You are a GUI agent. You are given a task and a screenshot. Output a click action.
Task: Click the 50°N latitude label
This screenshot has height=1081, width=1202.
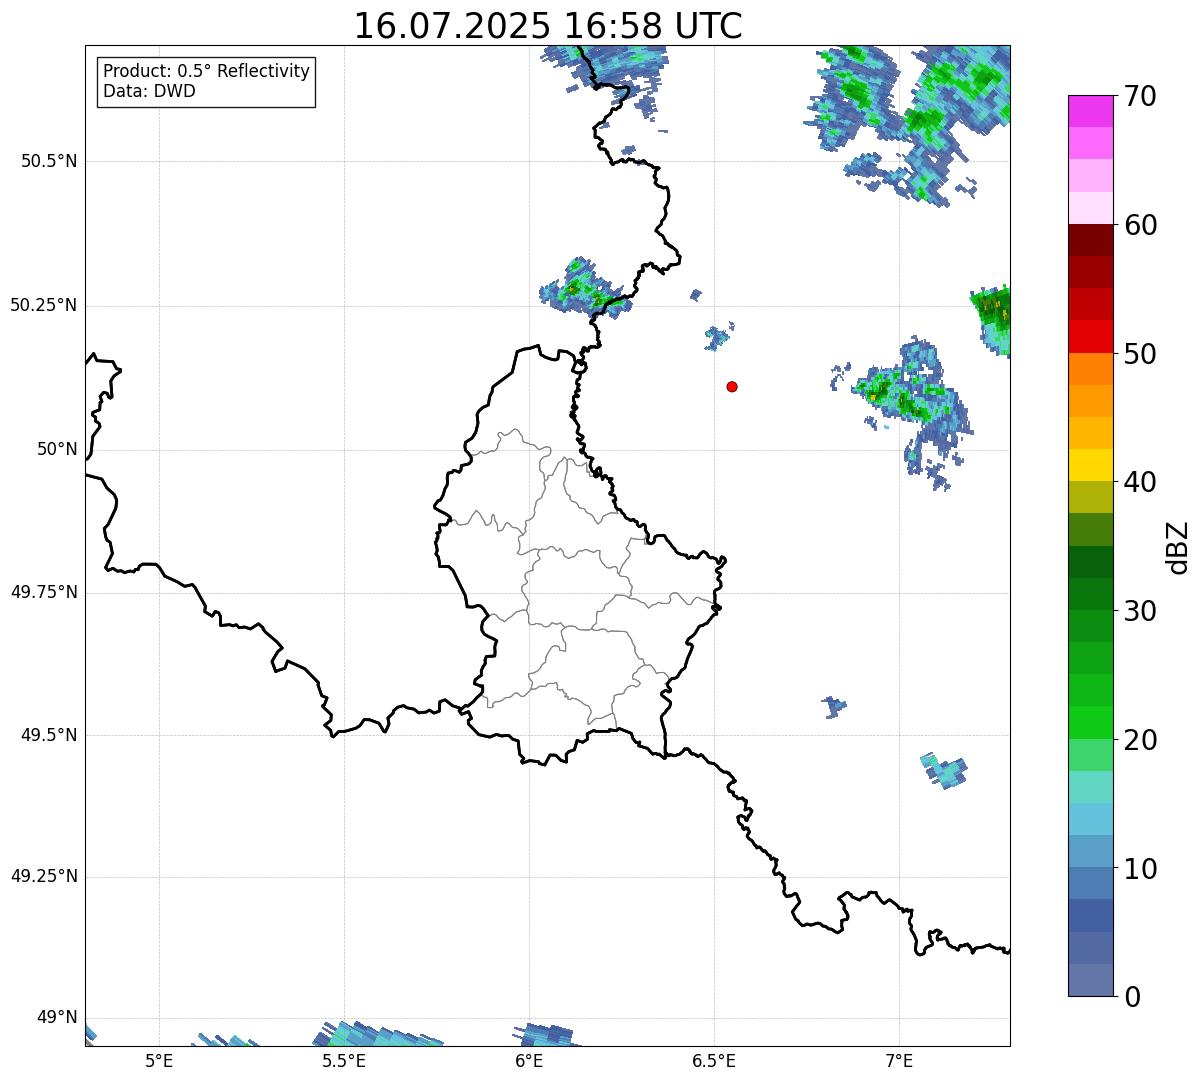point(57,450)
